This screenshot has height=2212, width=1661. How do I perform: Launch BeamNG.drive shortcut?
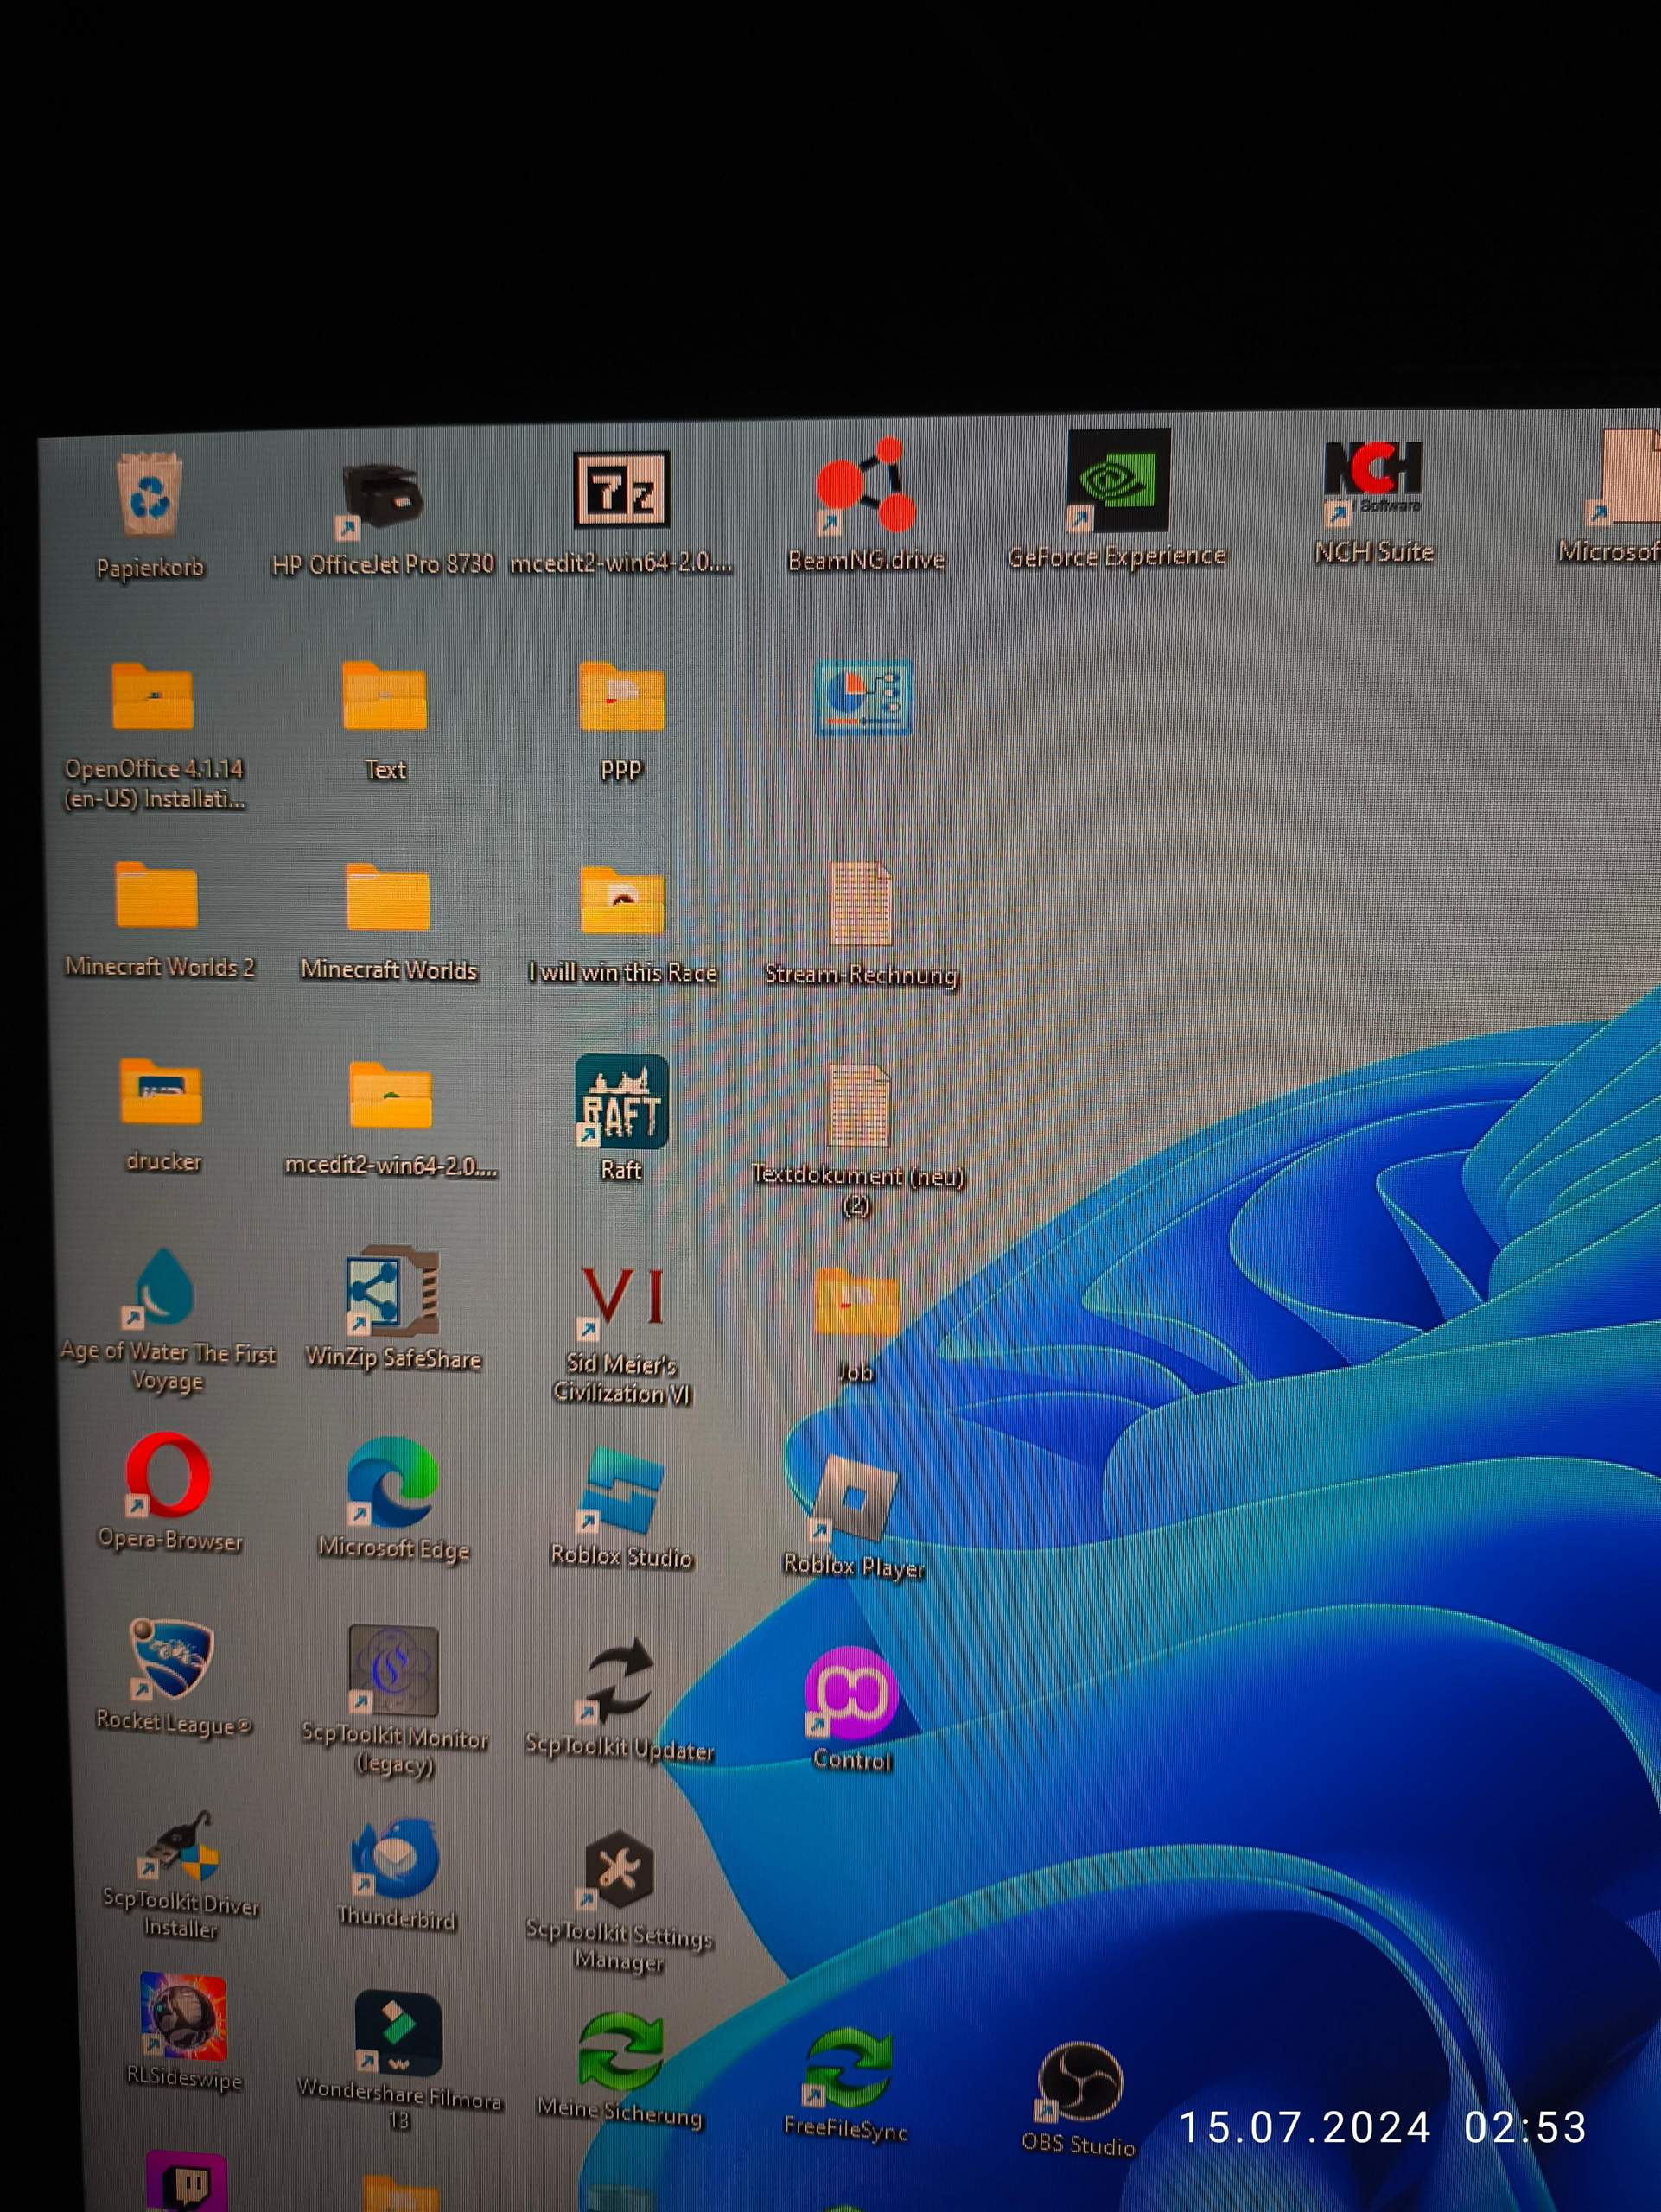[x=865, y=485]
